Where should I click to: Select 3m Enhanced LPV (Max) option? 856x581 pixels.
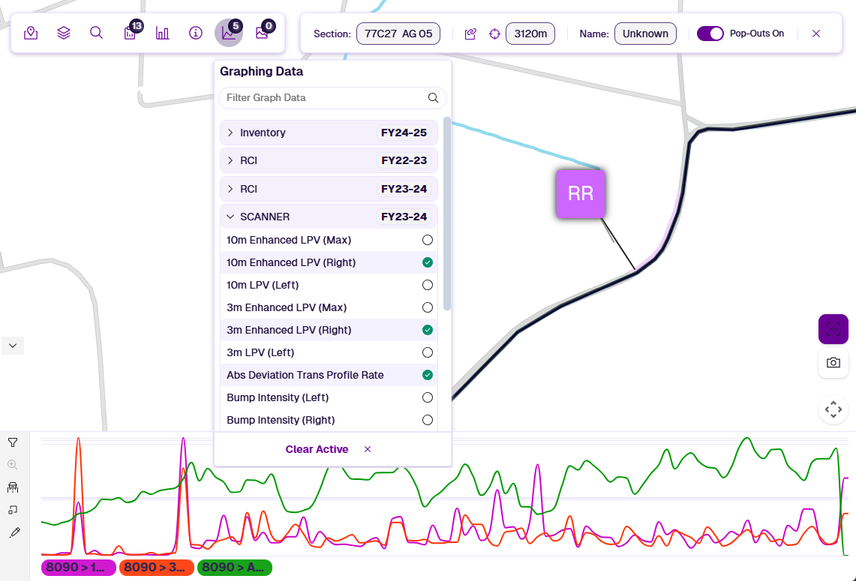427,307
